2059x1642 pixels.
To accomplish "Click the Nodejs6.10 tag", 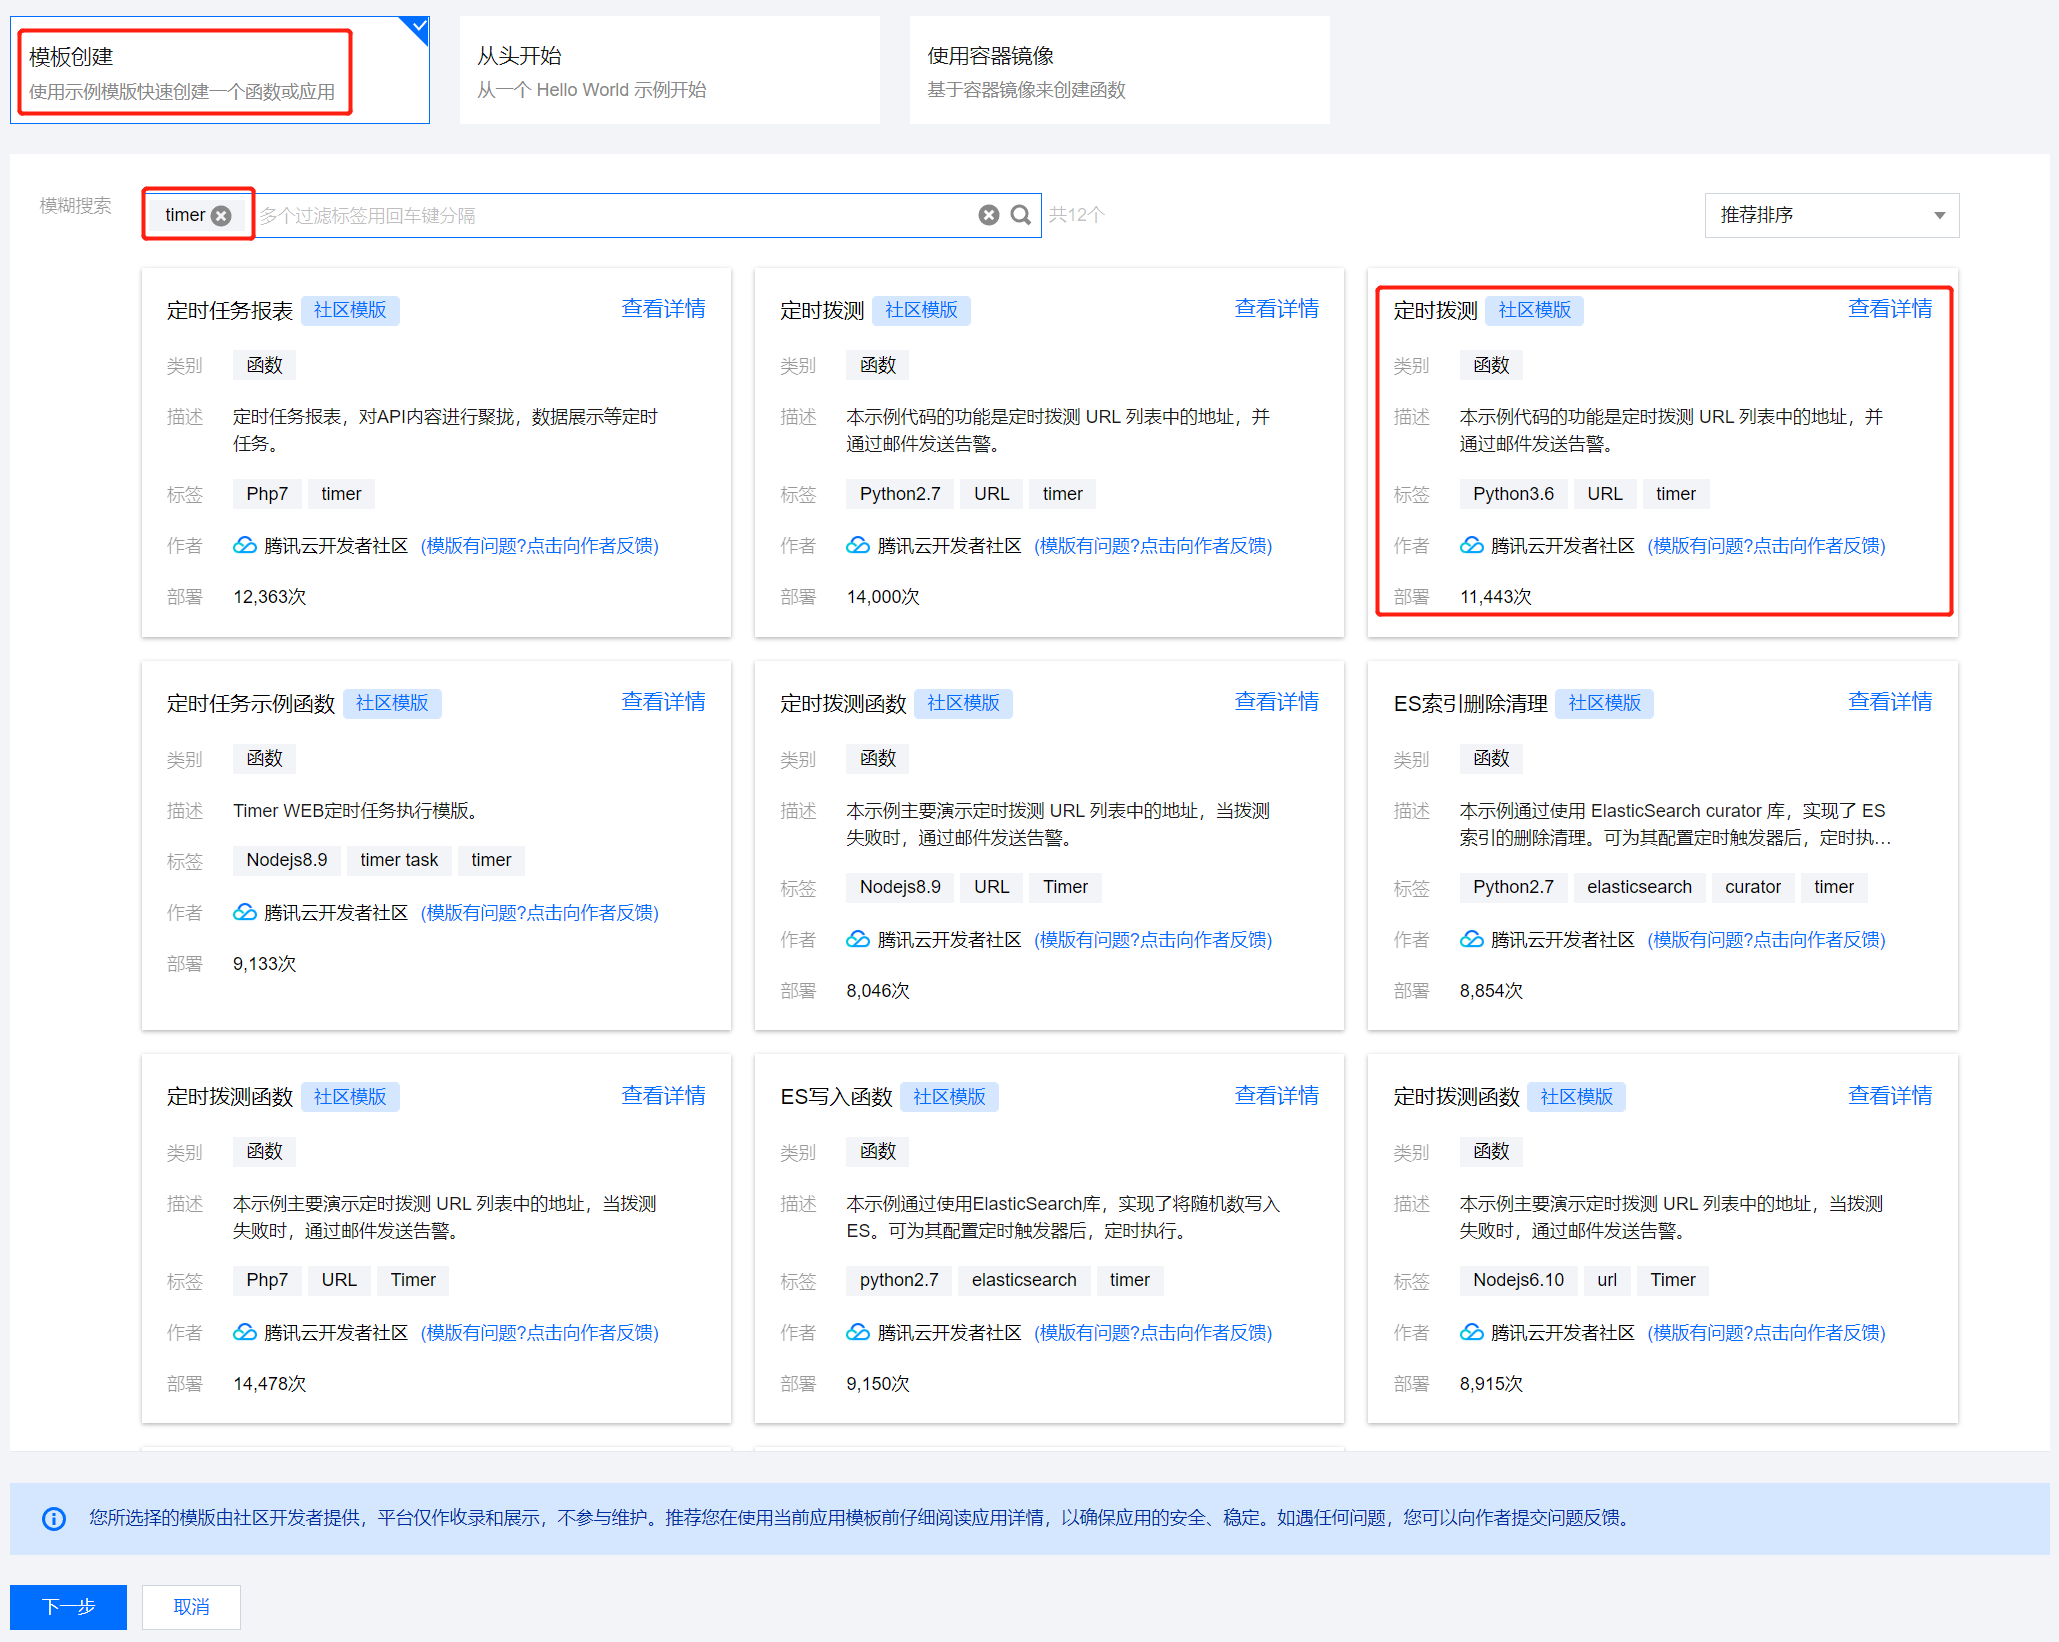I will click(x=1518, y=1280).
